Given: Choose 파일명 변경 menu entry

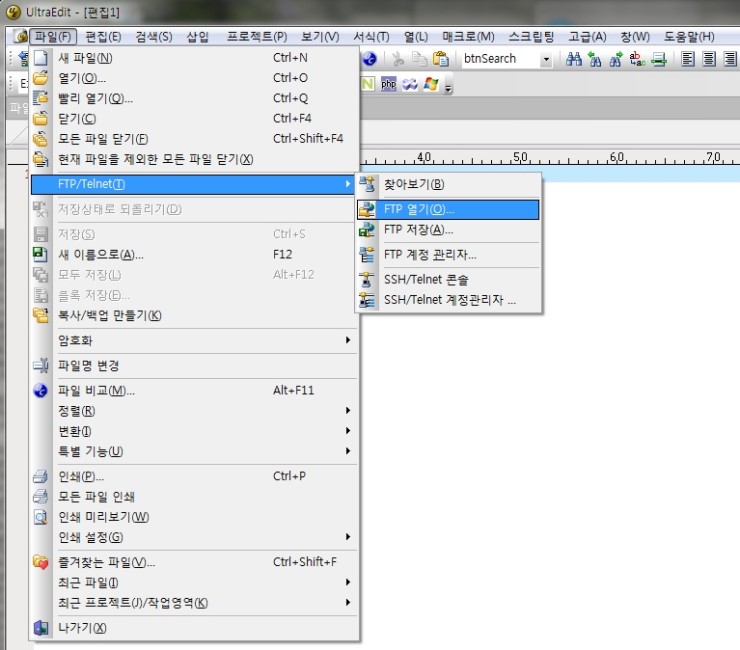Looking at the screenshot, I should tap(194, 365).
